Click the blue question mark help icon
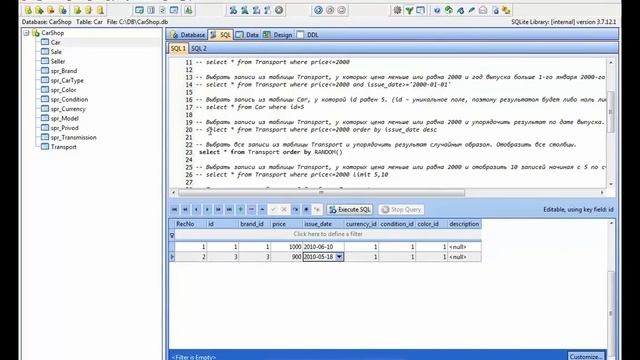640x360 pixels. tap(437, 10)
